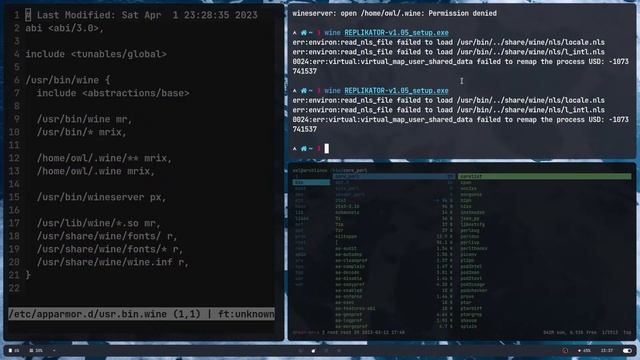Click the '/usr/bin/wineserver px,' rule
640x360 pixels.
click(x=102, y=197)
